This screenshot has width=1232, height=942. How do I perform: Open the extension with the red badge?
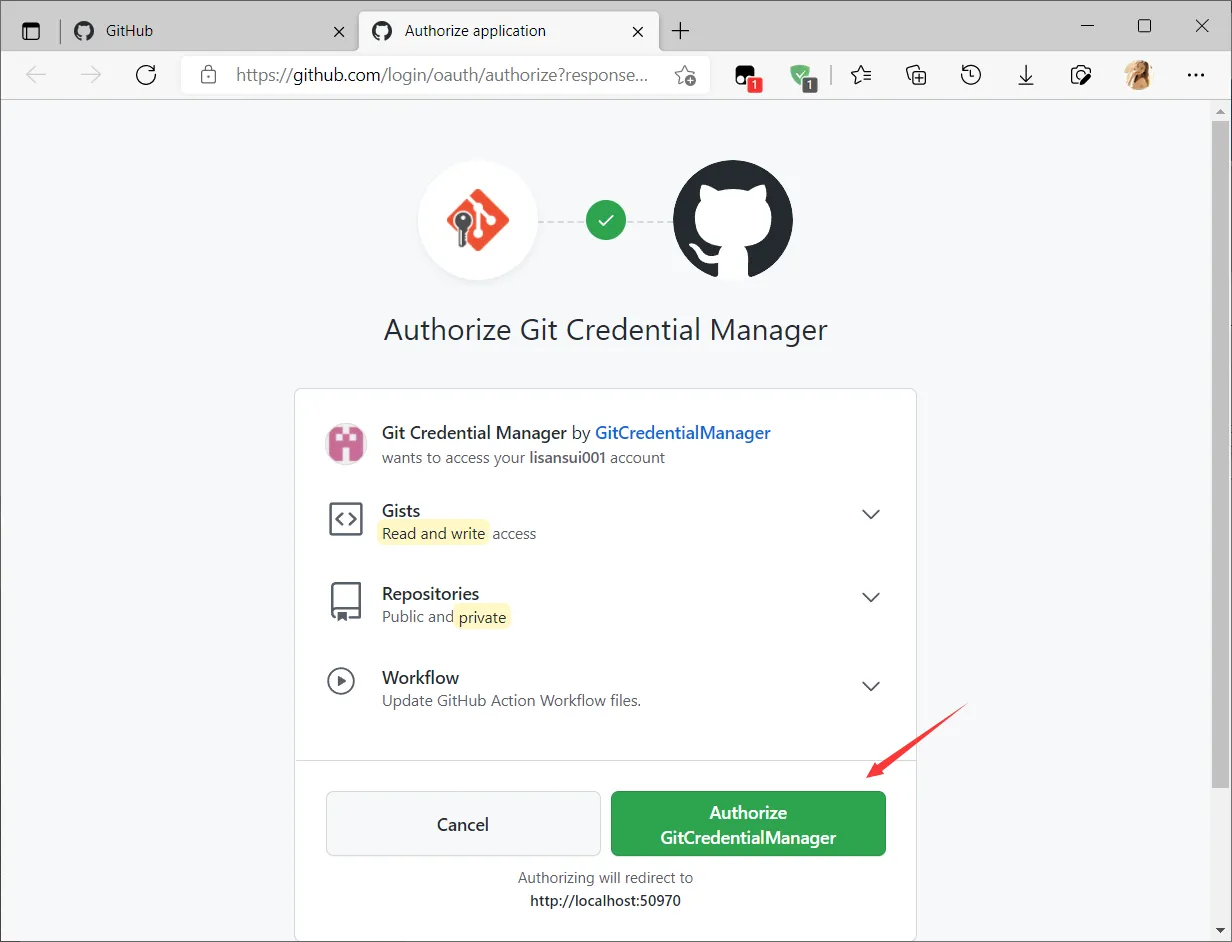pyautogui.click(x=747, y=76)
